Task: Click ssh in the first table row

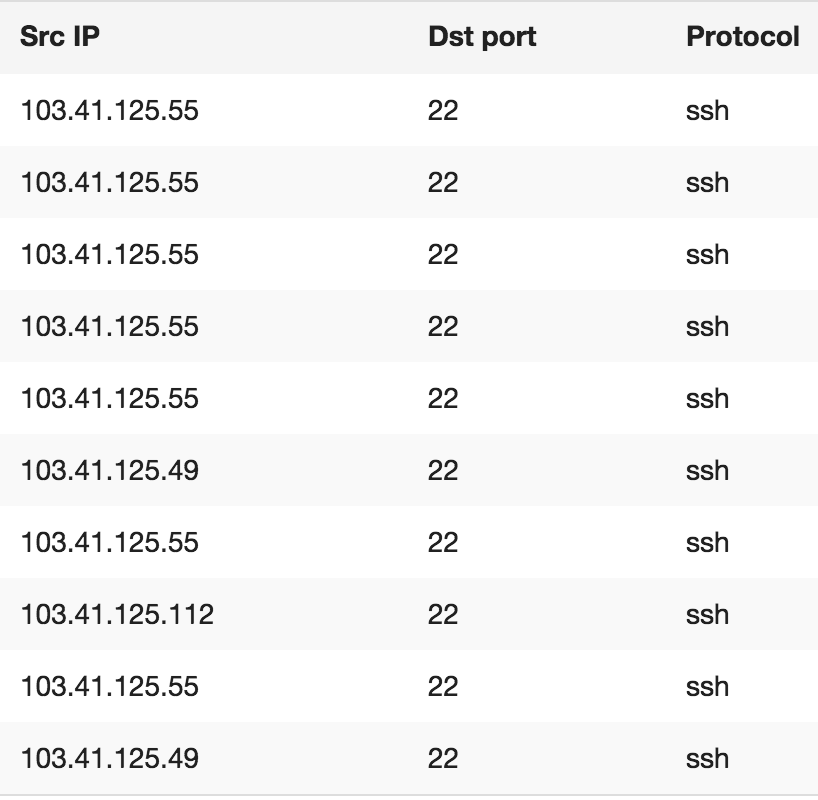Action: pos(707,110)
